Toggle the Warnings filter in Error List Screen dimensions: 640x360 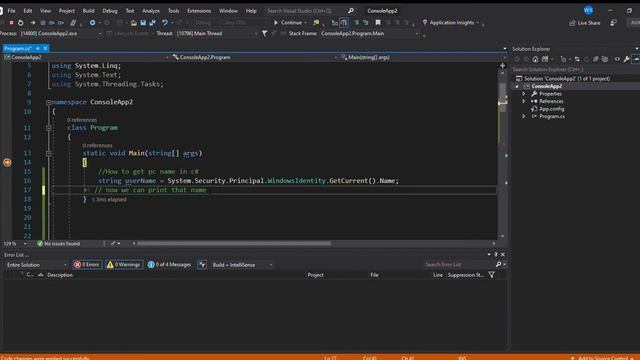(x=124, y=264)
